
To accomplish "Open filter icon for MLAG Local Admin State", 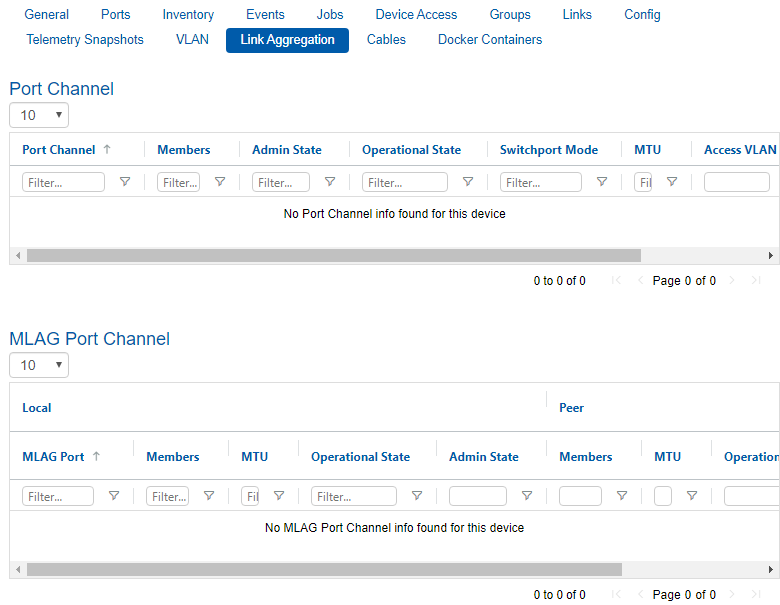I will click(x=527, y=496).
